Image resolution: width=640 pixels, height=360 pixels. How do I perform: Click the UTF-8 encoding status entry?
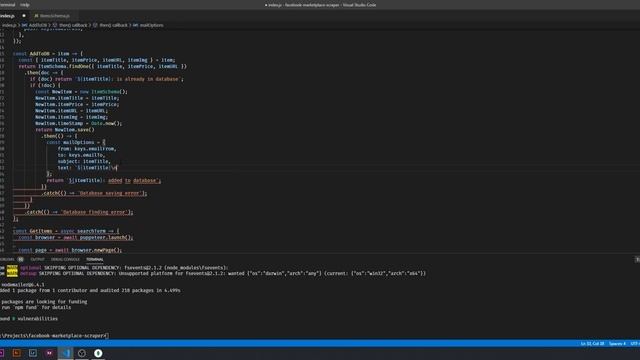point(635,344)
